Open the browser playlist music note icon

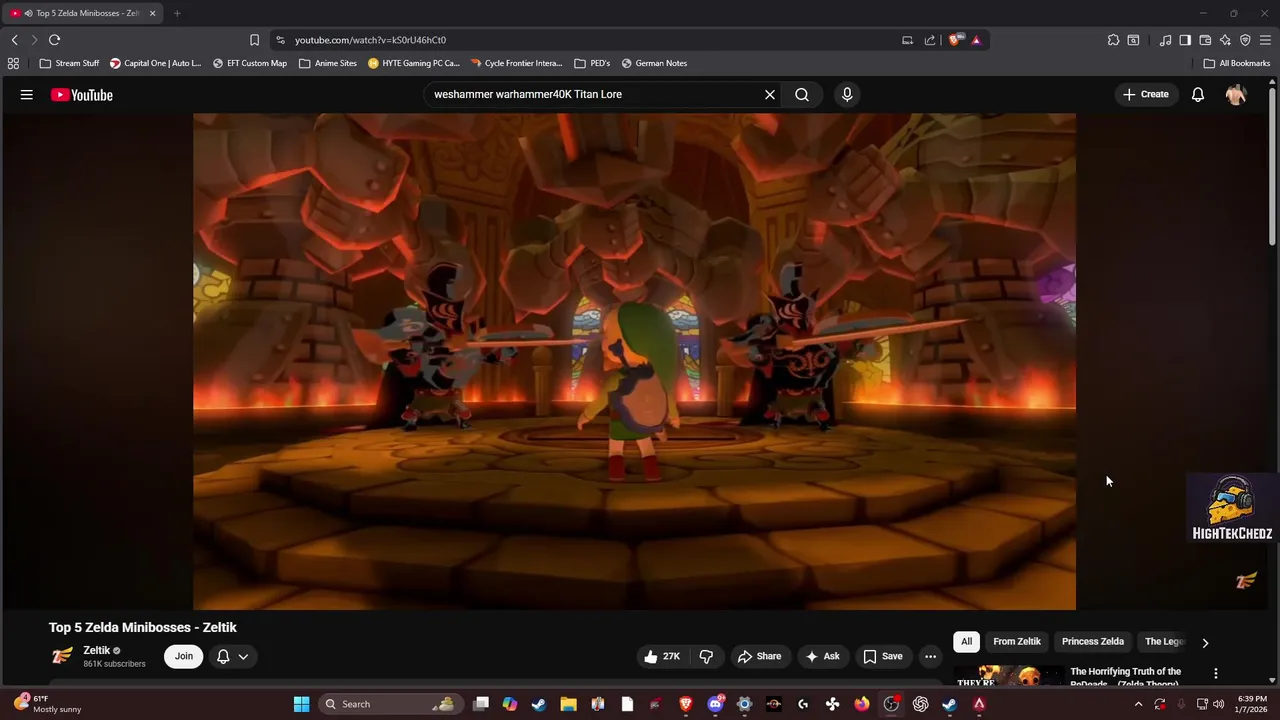tap(1165, 40)
